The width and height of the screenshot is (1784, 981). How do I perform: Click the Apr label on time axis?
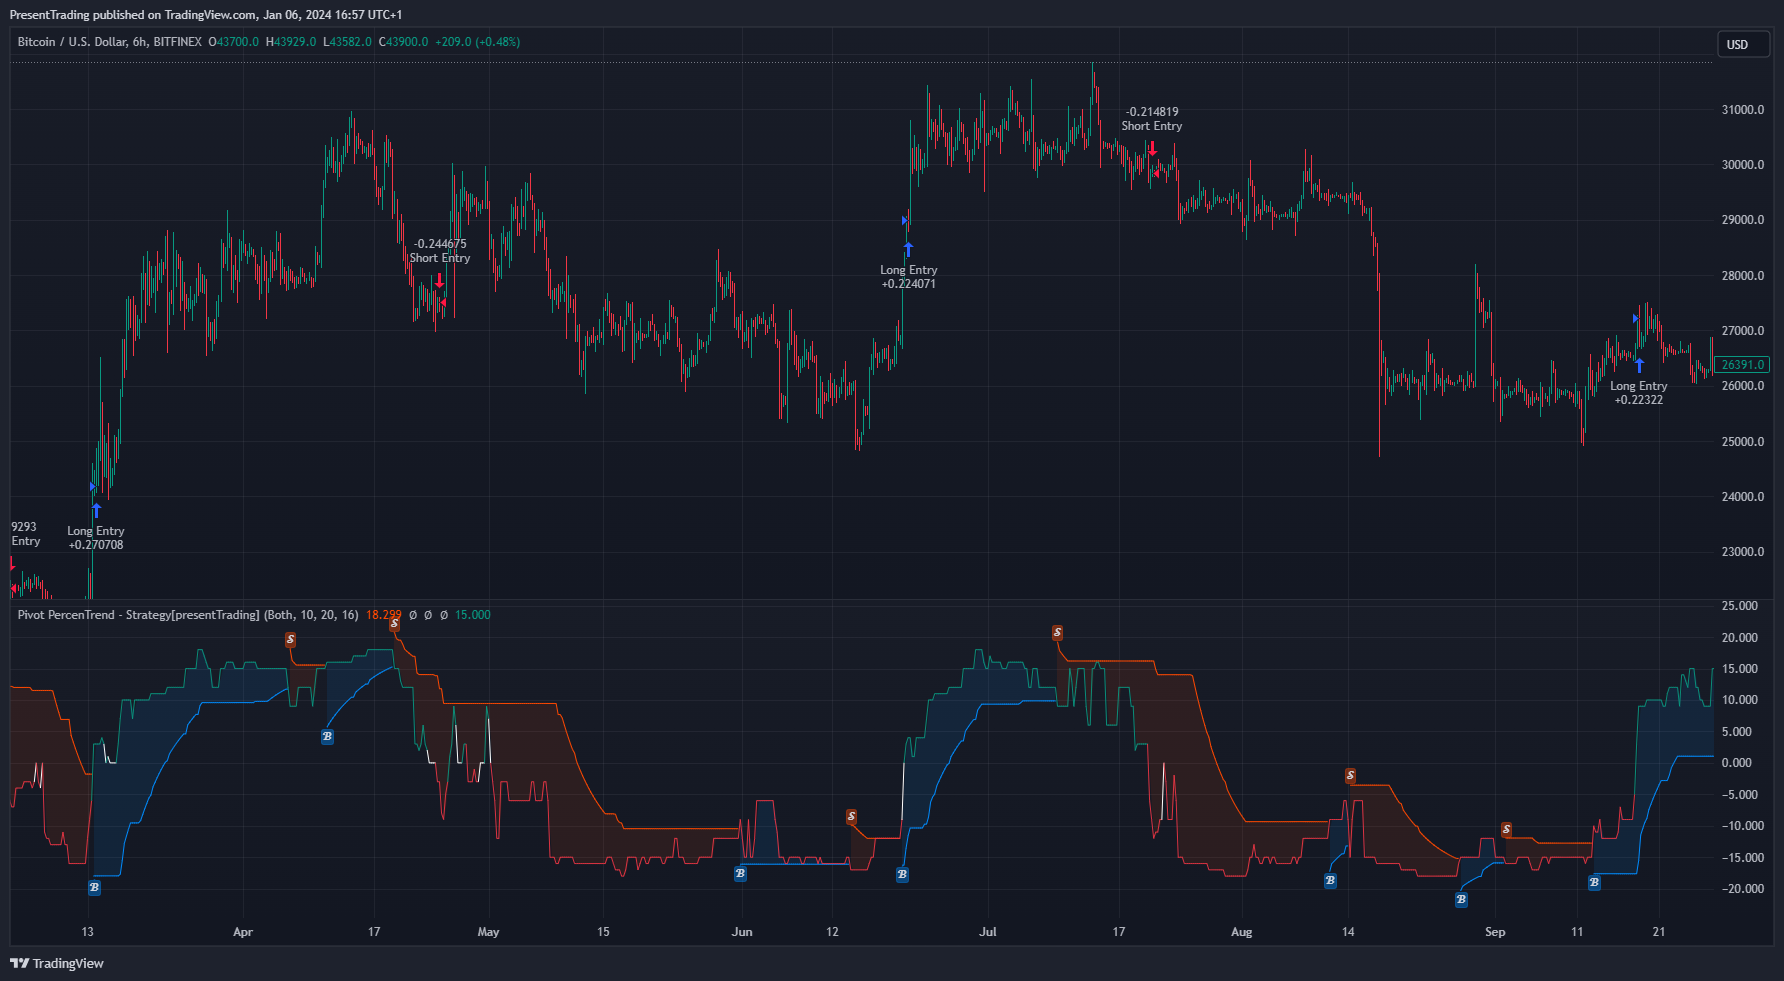[x=243, y=932]
